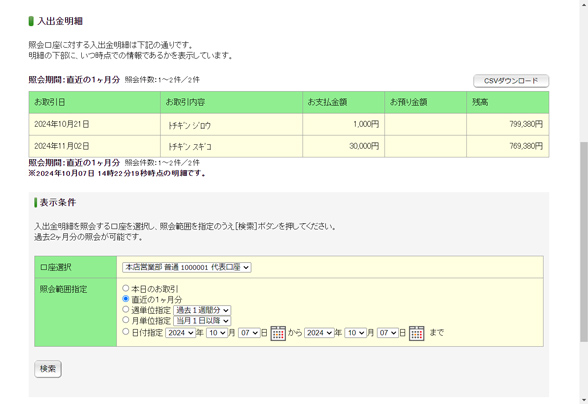This screenshot has width=588, height=404.
Task: Open the end month dropdown
Action: click(x=356, y=333)
